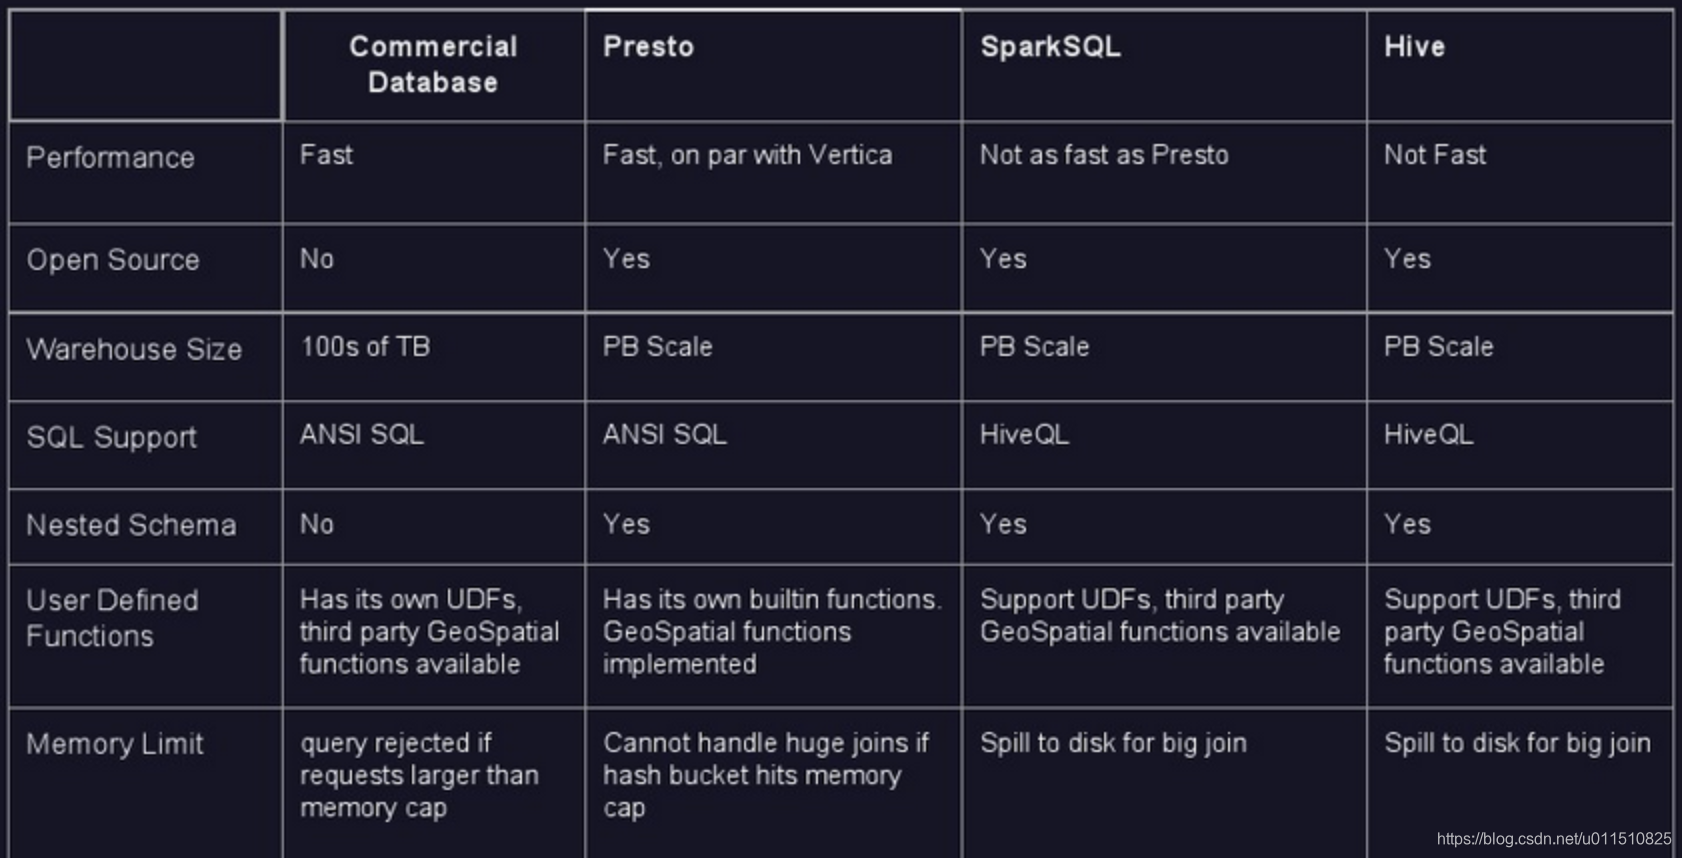Open the blog.csdn.net watermark link
This screenshot has height=858, width=1682.
[x=1553, y=839]
